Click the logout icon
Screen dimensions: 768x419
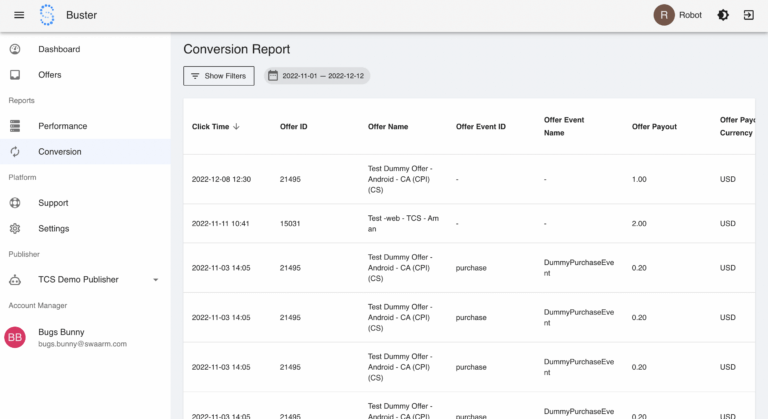[748, 15]
